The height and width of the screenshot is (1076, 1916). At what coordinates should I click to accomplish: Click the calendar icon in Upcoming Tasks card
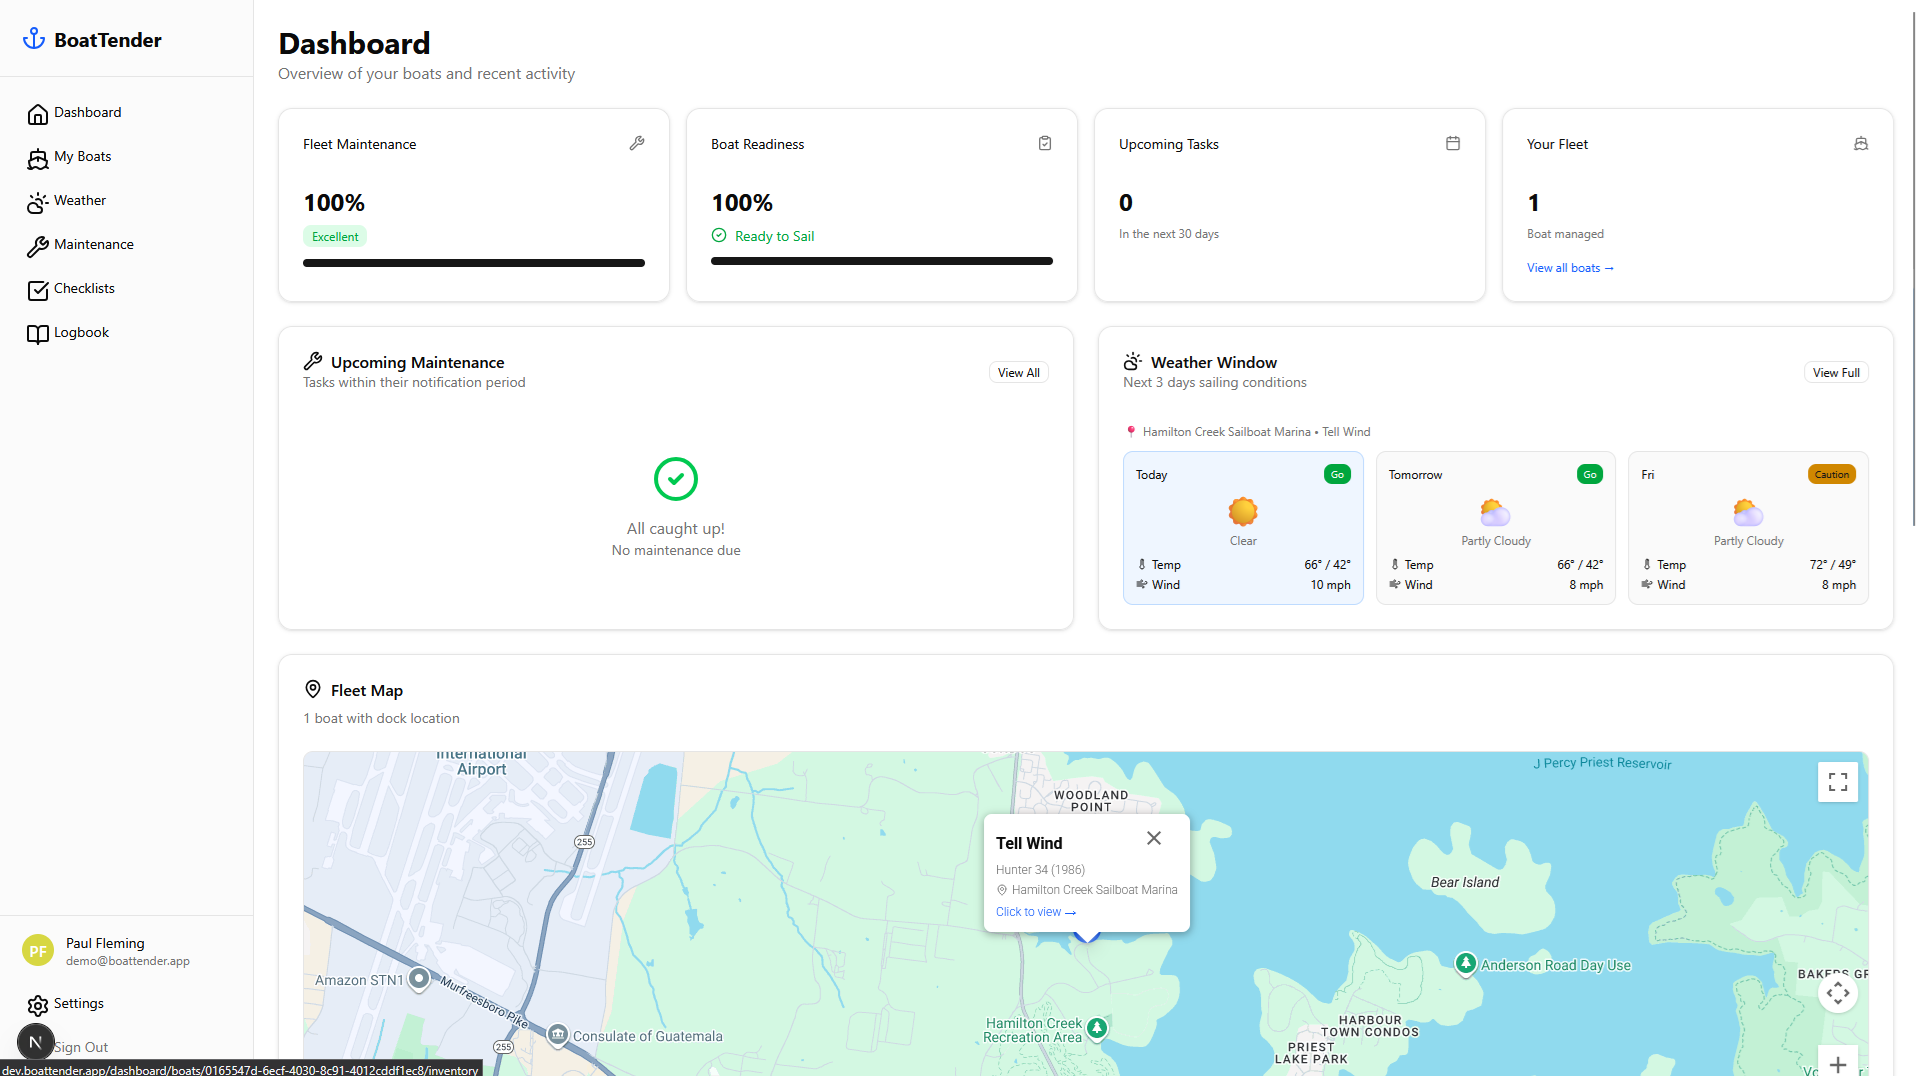pyautogui.click(x=1452, y=143)
